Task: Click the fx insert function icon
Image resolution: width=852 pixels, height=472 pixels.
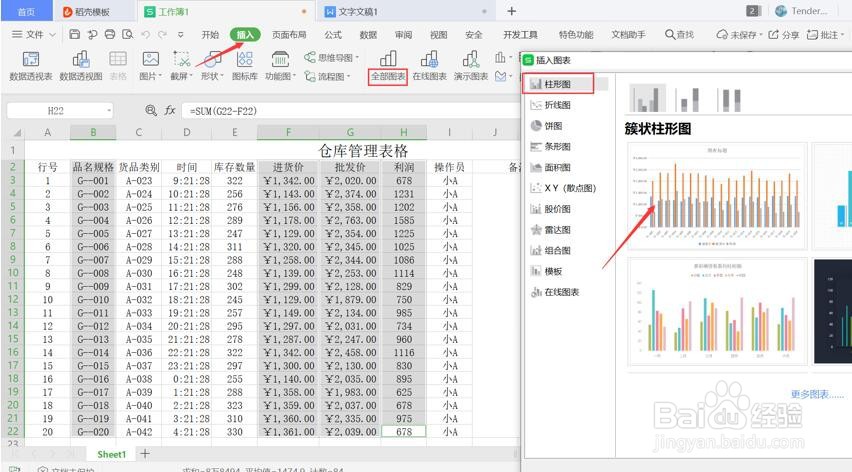Action: point(170,110)
